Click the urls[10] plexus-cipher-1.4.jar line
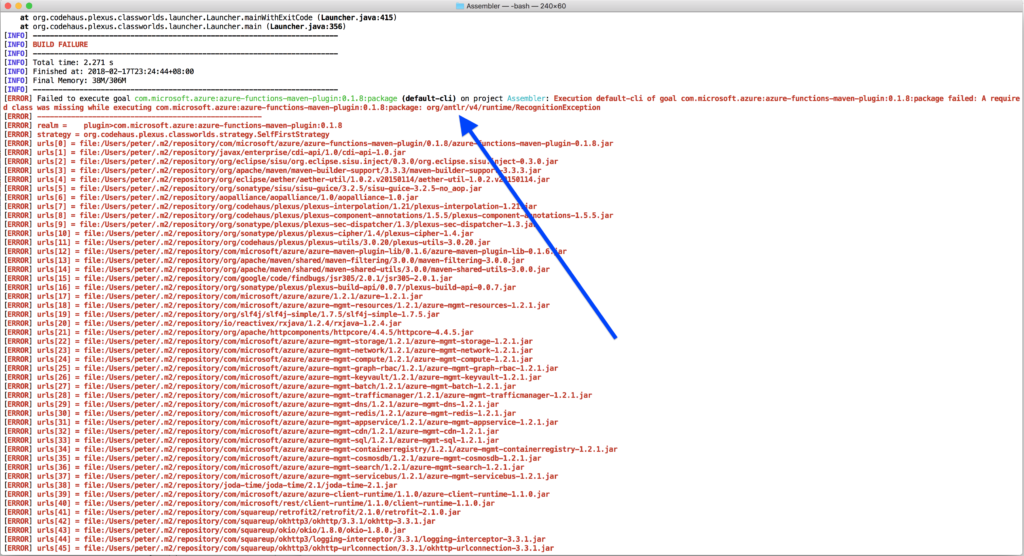This screenshot has width=1024, height=556. pos(238,233)
